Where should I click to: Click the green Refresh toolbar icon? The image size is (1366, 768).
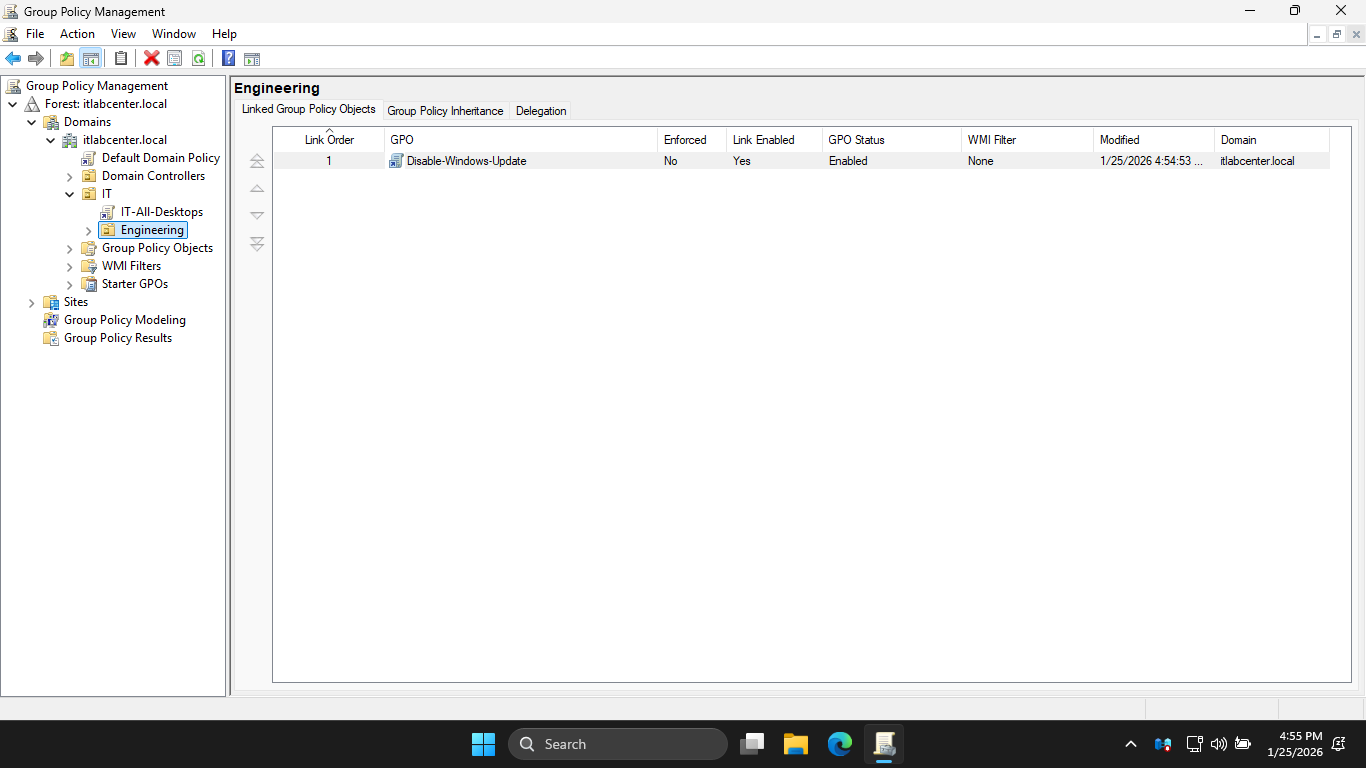[198, 58]
